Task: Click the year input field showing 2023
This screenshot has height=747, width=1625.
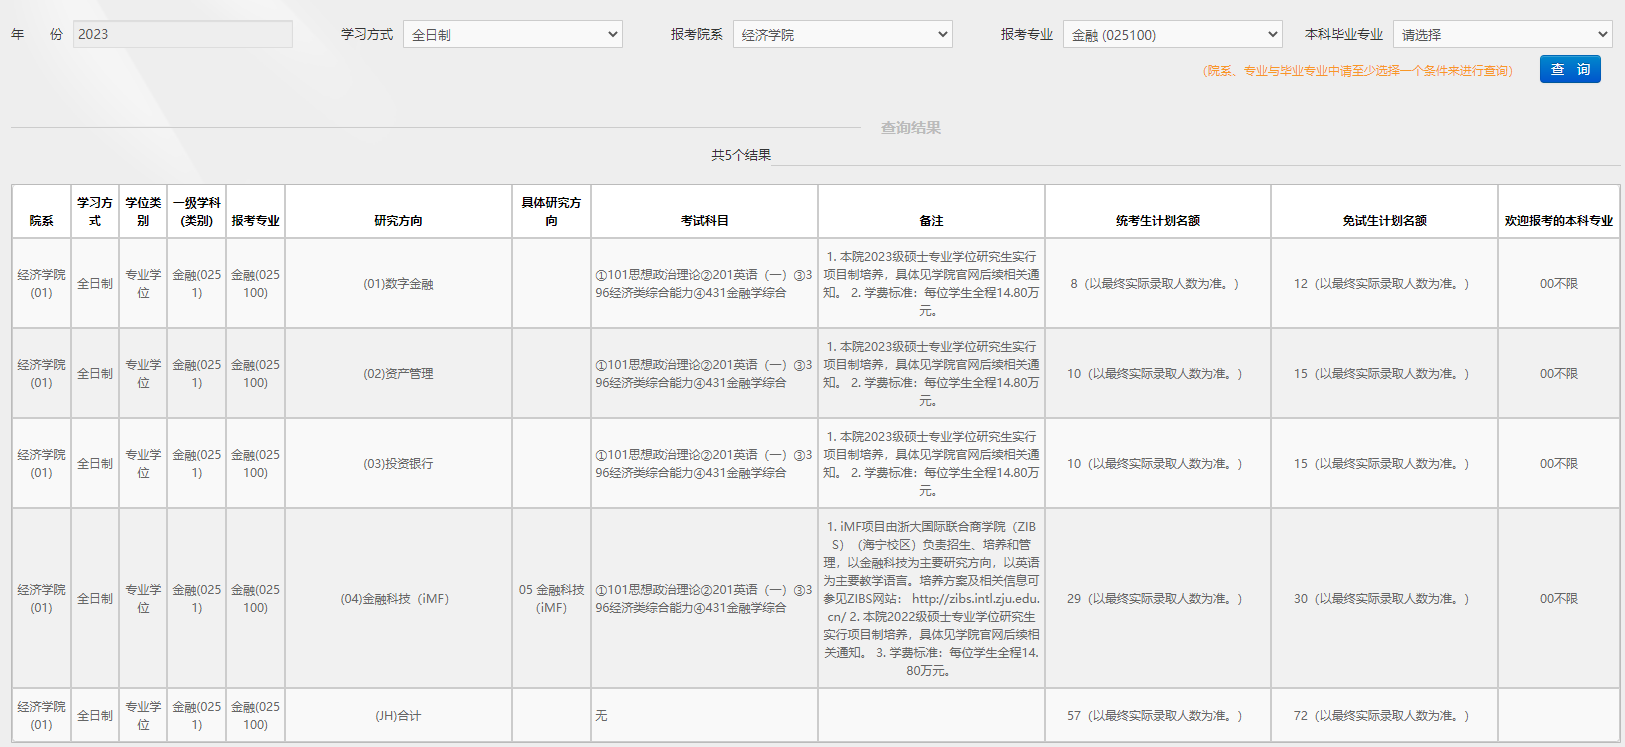Action: (x=182, y=34)
